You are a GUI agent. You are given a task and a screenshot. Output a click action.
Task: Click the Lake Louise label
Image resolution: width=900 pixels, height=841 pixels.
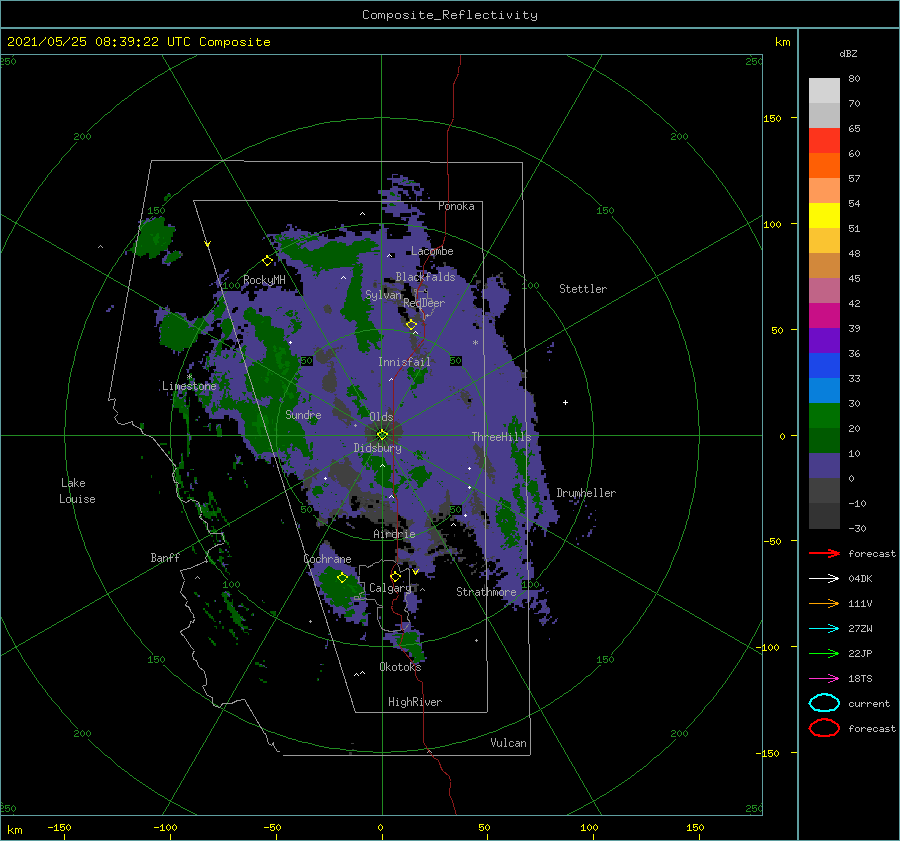click(x=77, y=491)
